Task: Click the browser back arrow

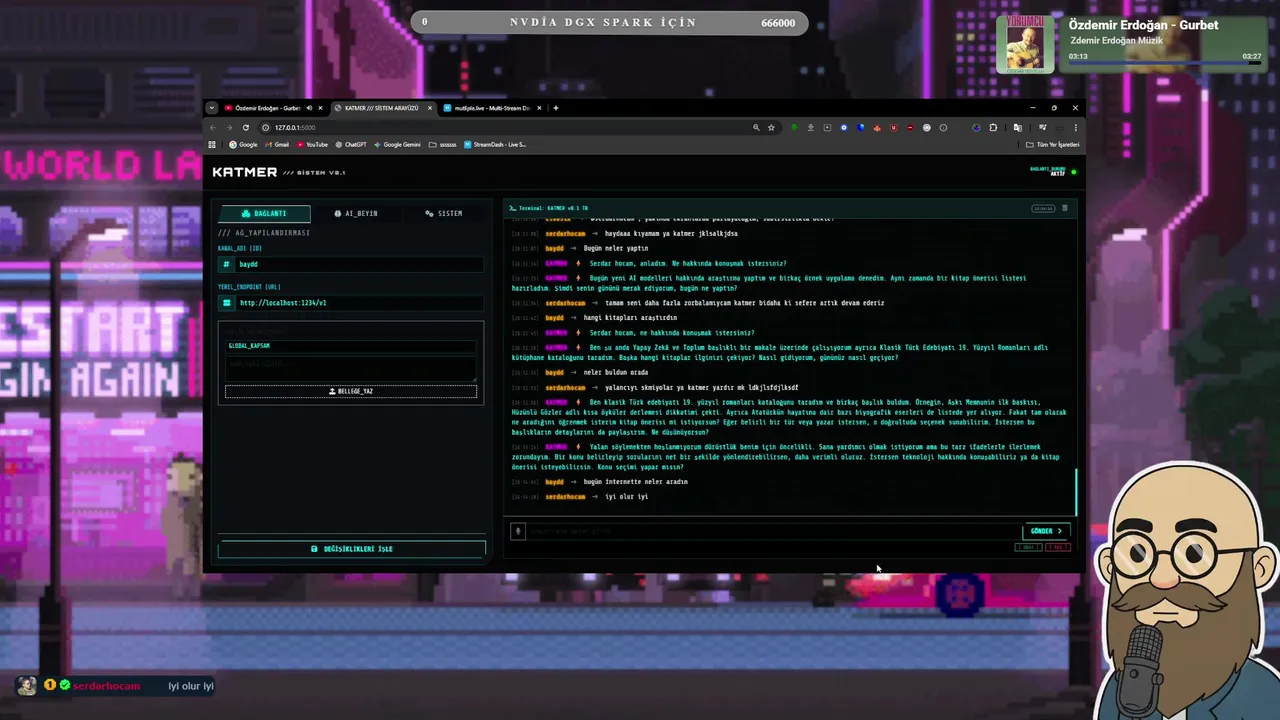Action: click(212, 127)
